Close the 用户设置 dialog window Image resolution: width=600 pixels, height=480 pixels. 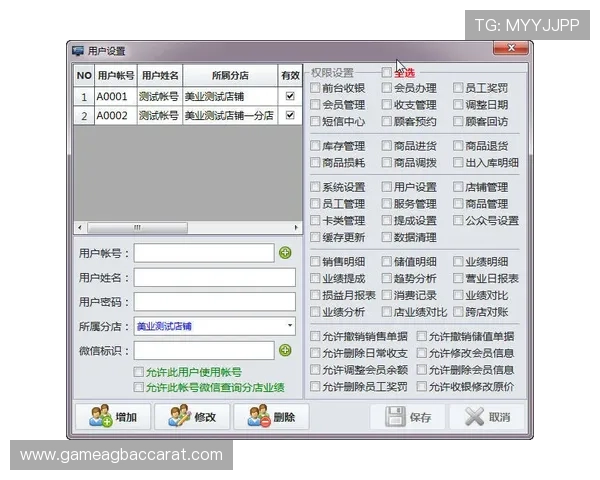tap(511, 48)
